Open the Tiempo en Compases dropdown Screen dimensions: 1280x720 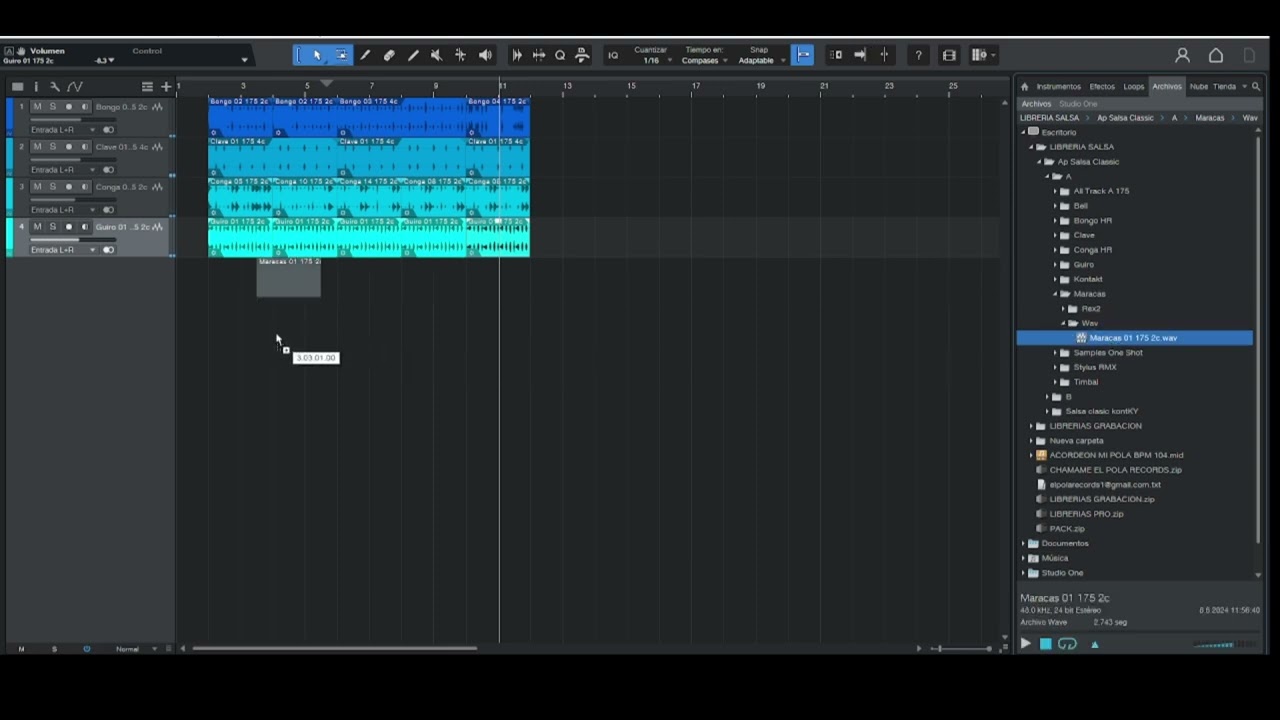(704, 60)
